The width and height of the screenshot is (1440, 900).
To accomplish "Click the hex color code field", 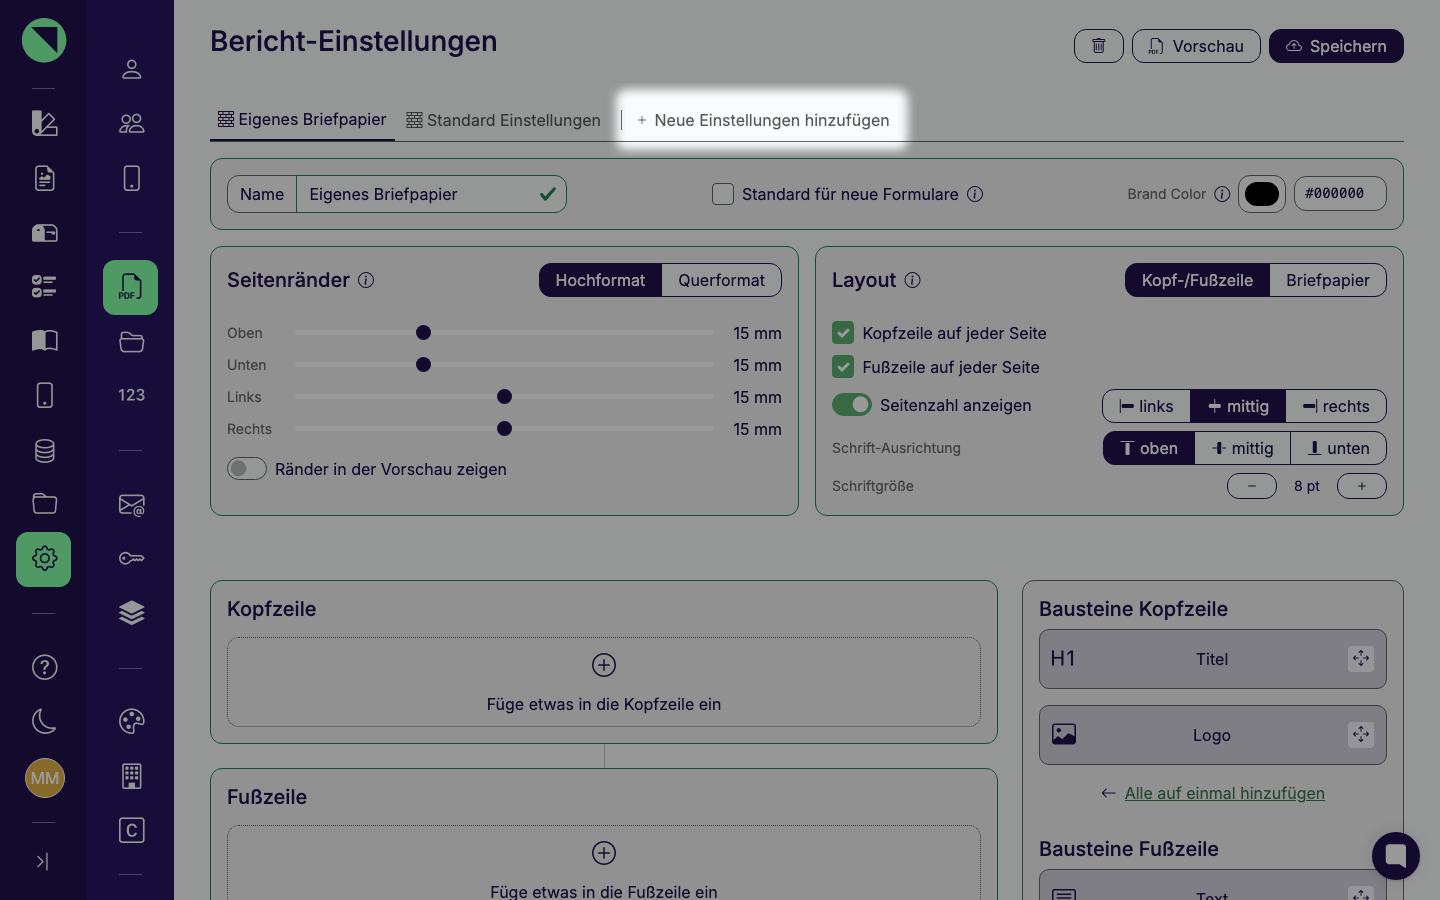I will [x=1340, y=194].
